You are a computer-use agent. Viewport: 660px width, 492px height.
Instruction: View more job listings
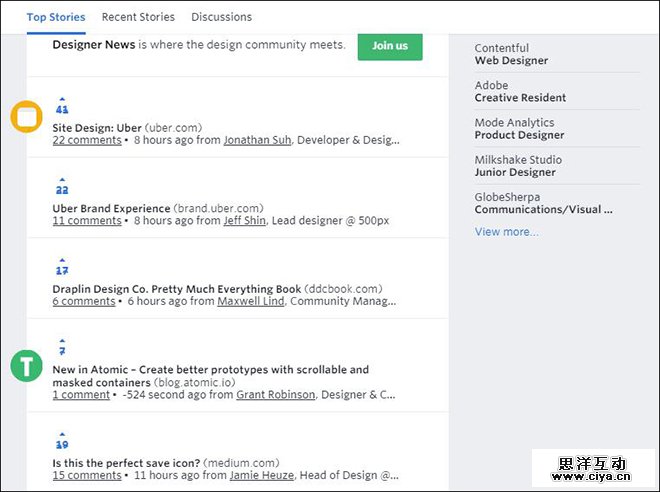point(506,232)
